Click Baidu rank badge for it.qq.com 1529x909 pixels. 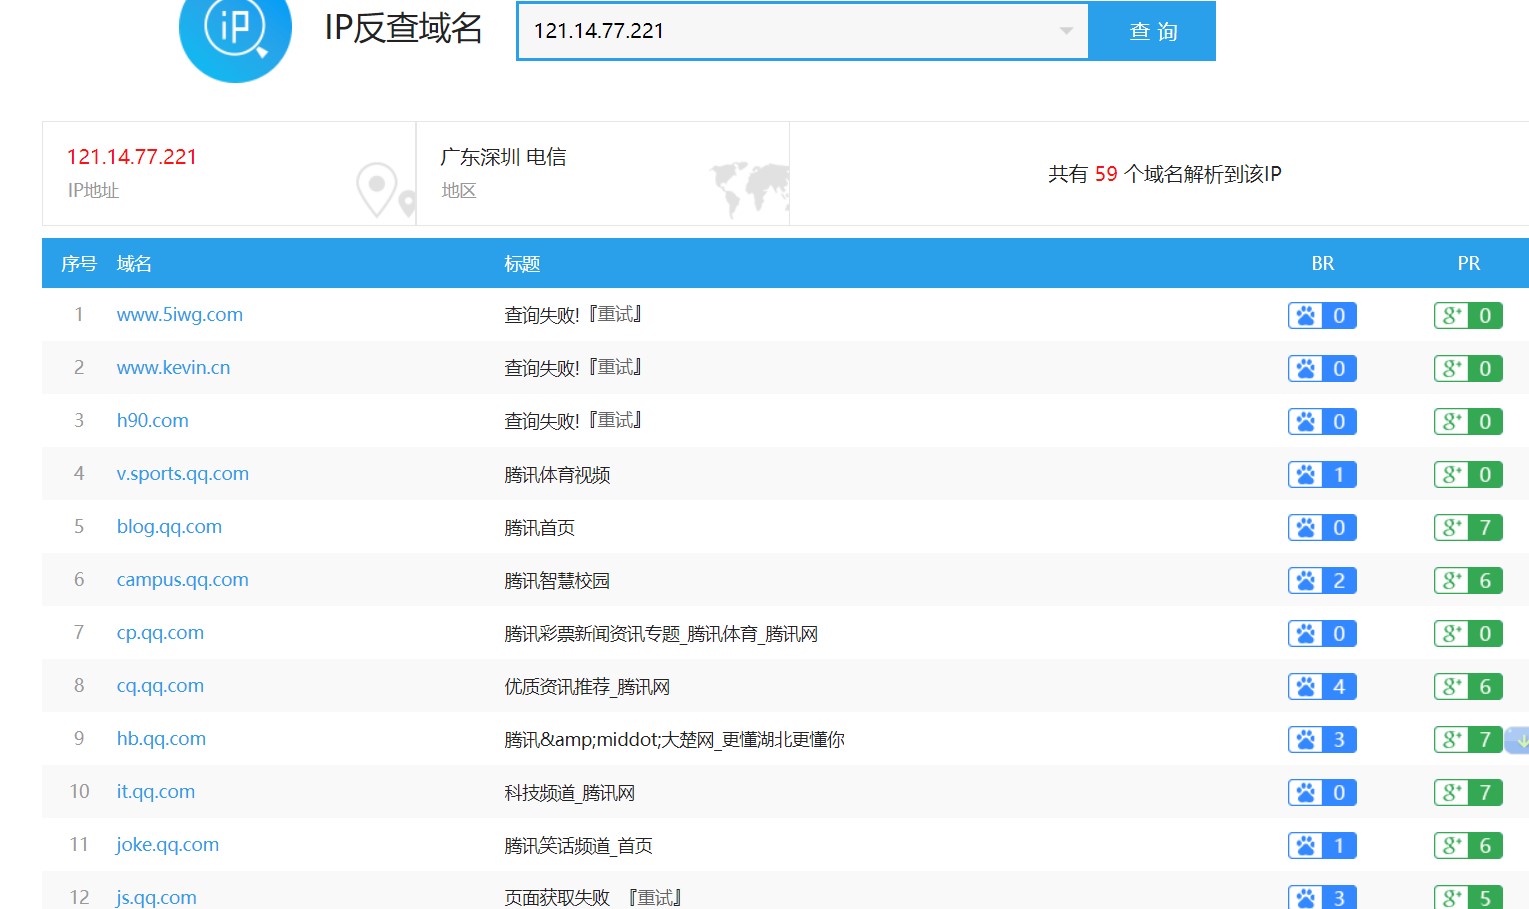pyautogui.click(x=1322, y=793)
